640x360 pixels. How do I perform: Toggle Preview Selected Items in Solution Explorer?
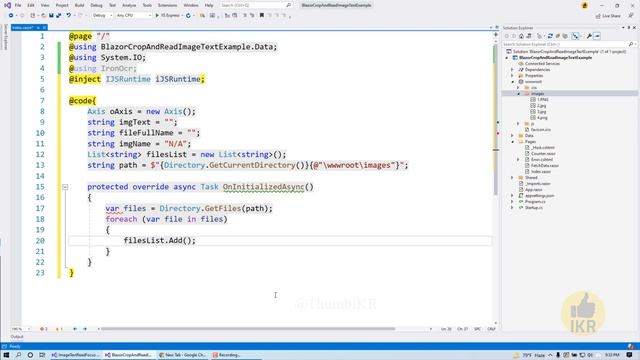597,36
